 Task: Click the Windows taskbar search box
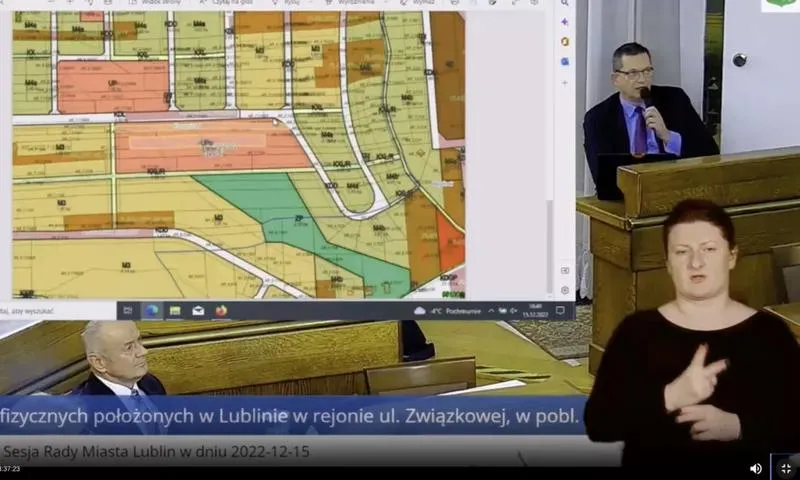pos(58,311)
